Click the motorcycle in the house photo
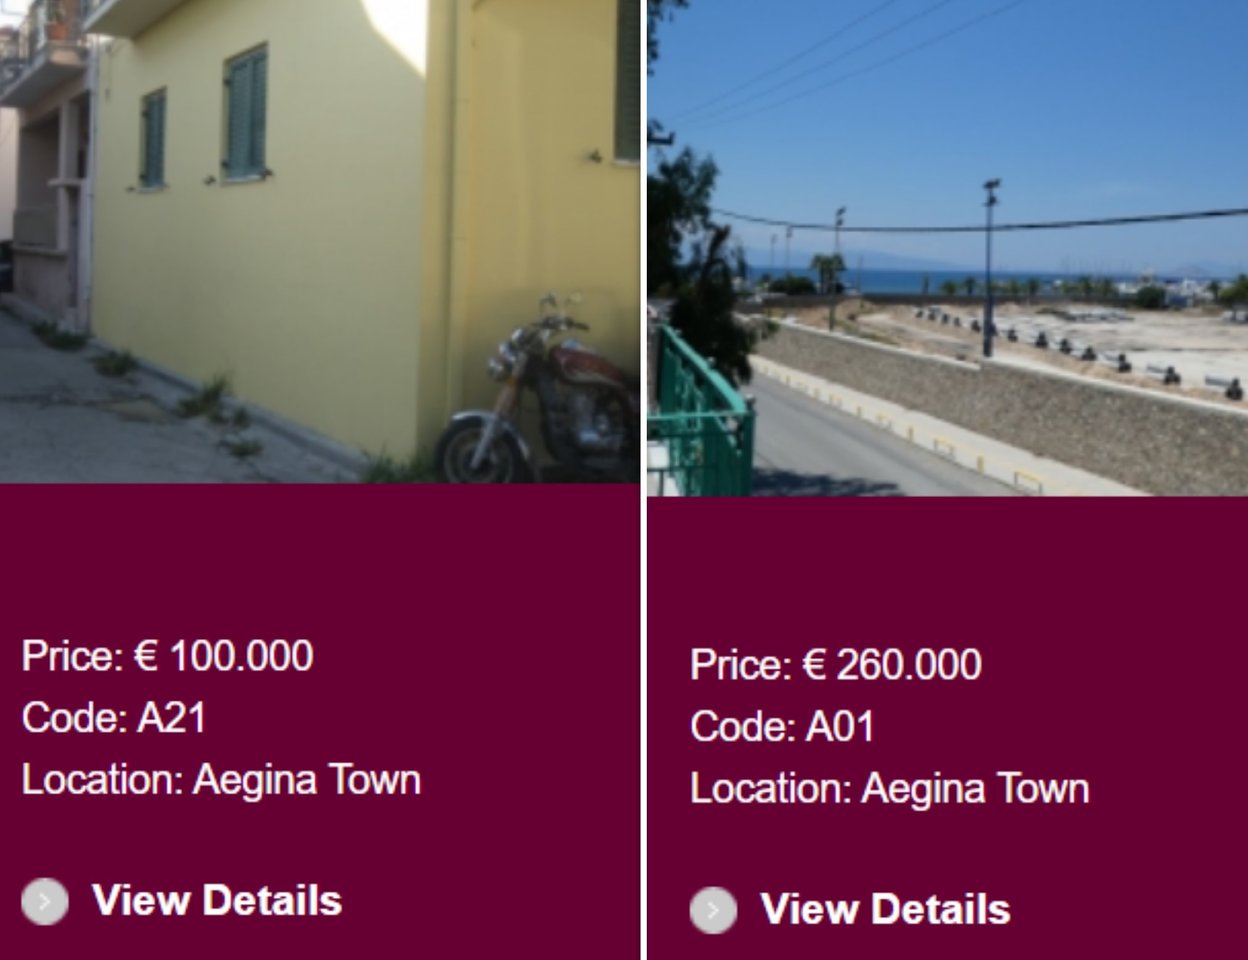This screenshot has height=960, width=1248. 540,395
